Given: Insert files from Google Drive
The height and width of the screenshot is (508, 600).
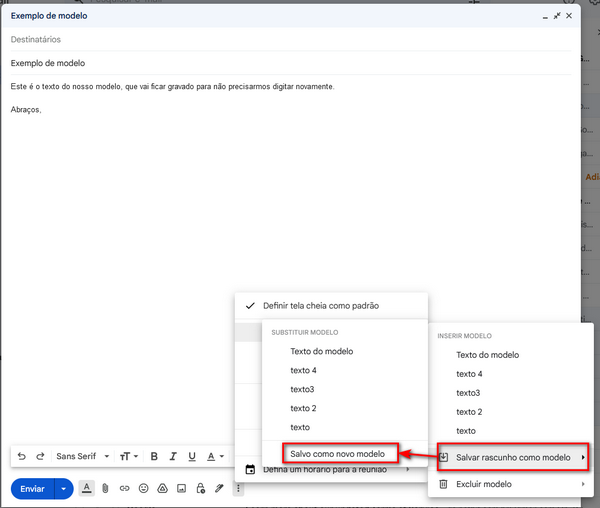Looking at the screenshot, I should pos(163,488).
